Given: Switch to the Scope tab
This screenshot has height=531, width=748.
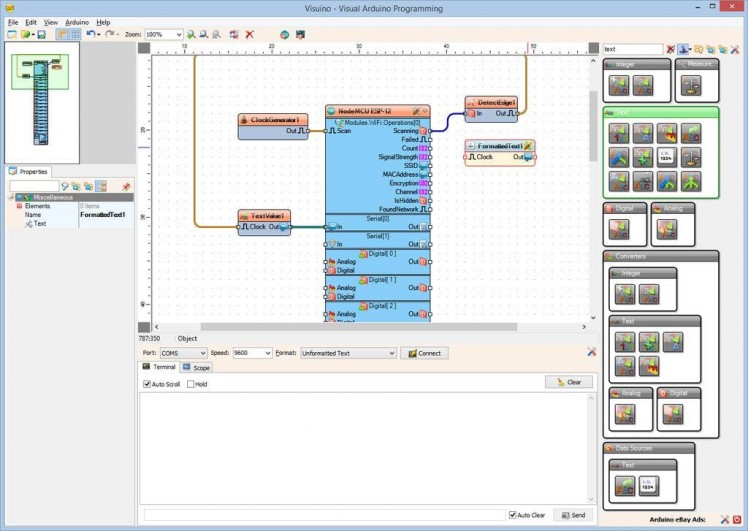Looking at the screenshot, I should pyautogui.click(x=196, y=368).
